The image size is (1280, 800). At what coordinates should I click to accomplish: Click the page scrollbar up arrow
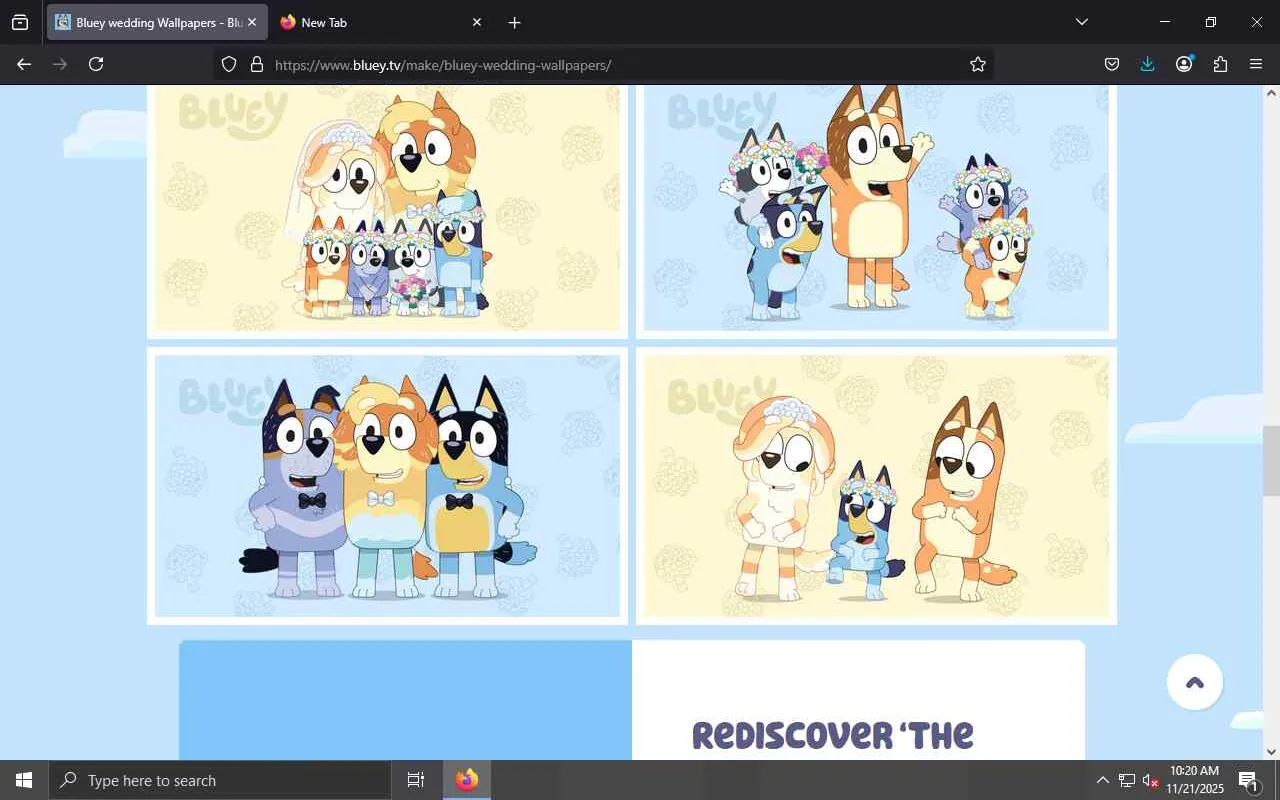coord(1271,93)
